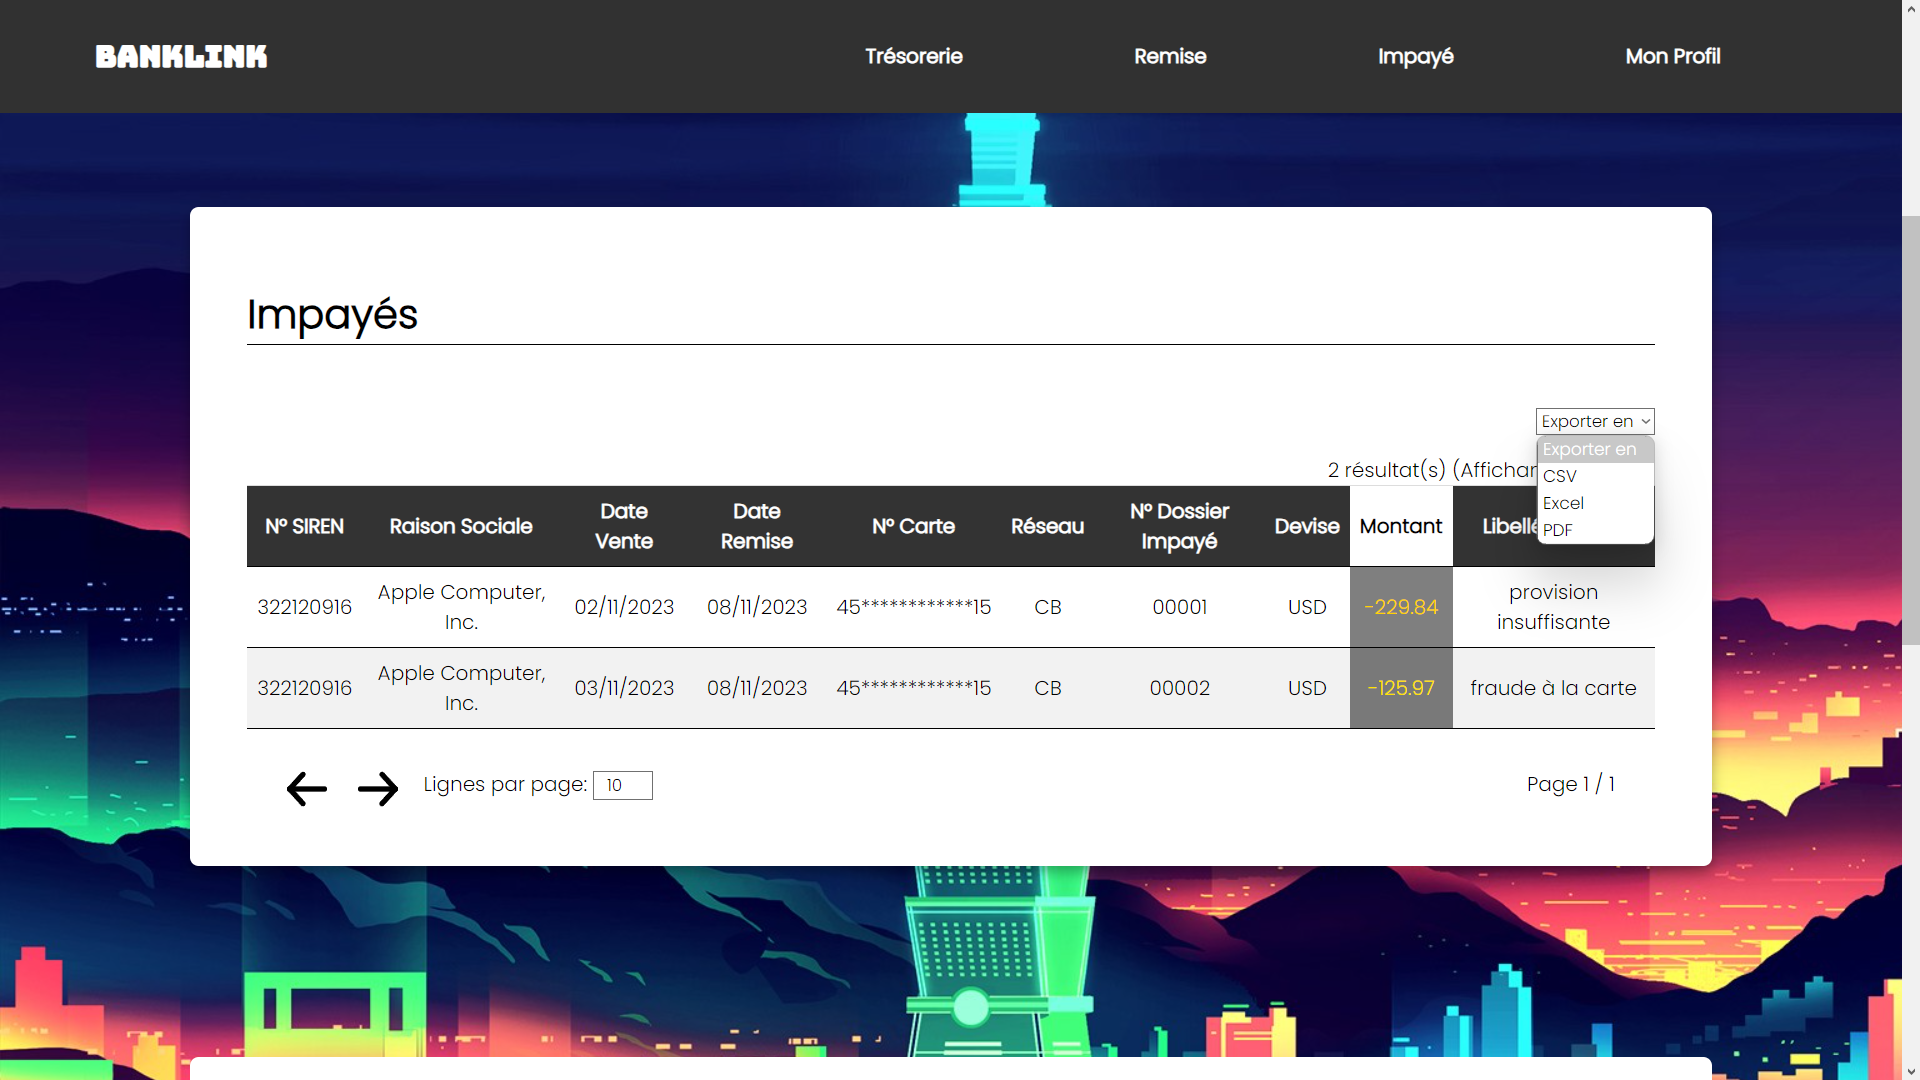Go to previous page with left arrow

pos(306,788)
